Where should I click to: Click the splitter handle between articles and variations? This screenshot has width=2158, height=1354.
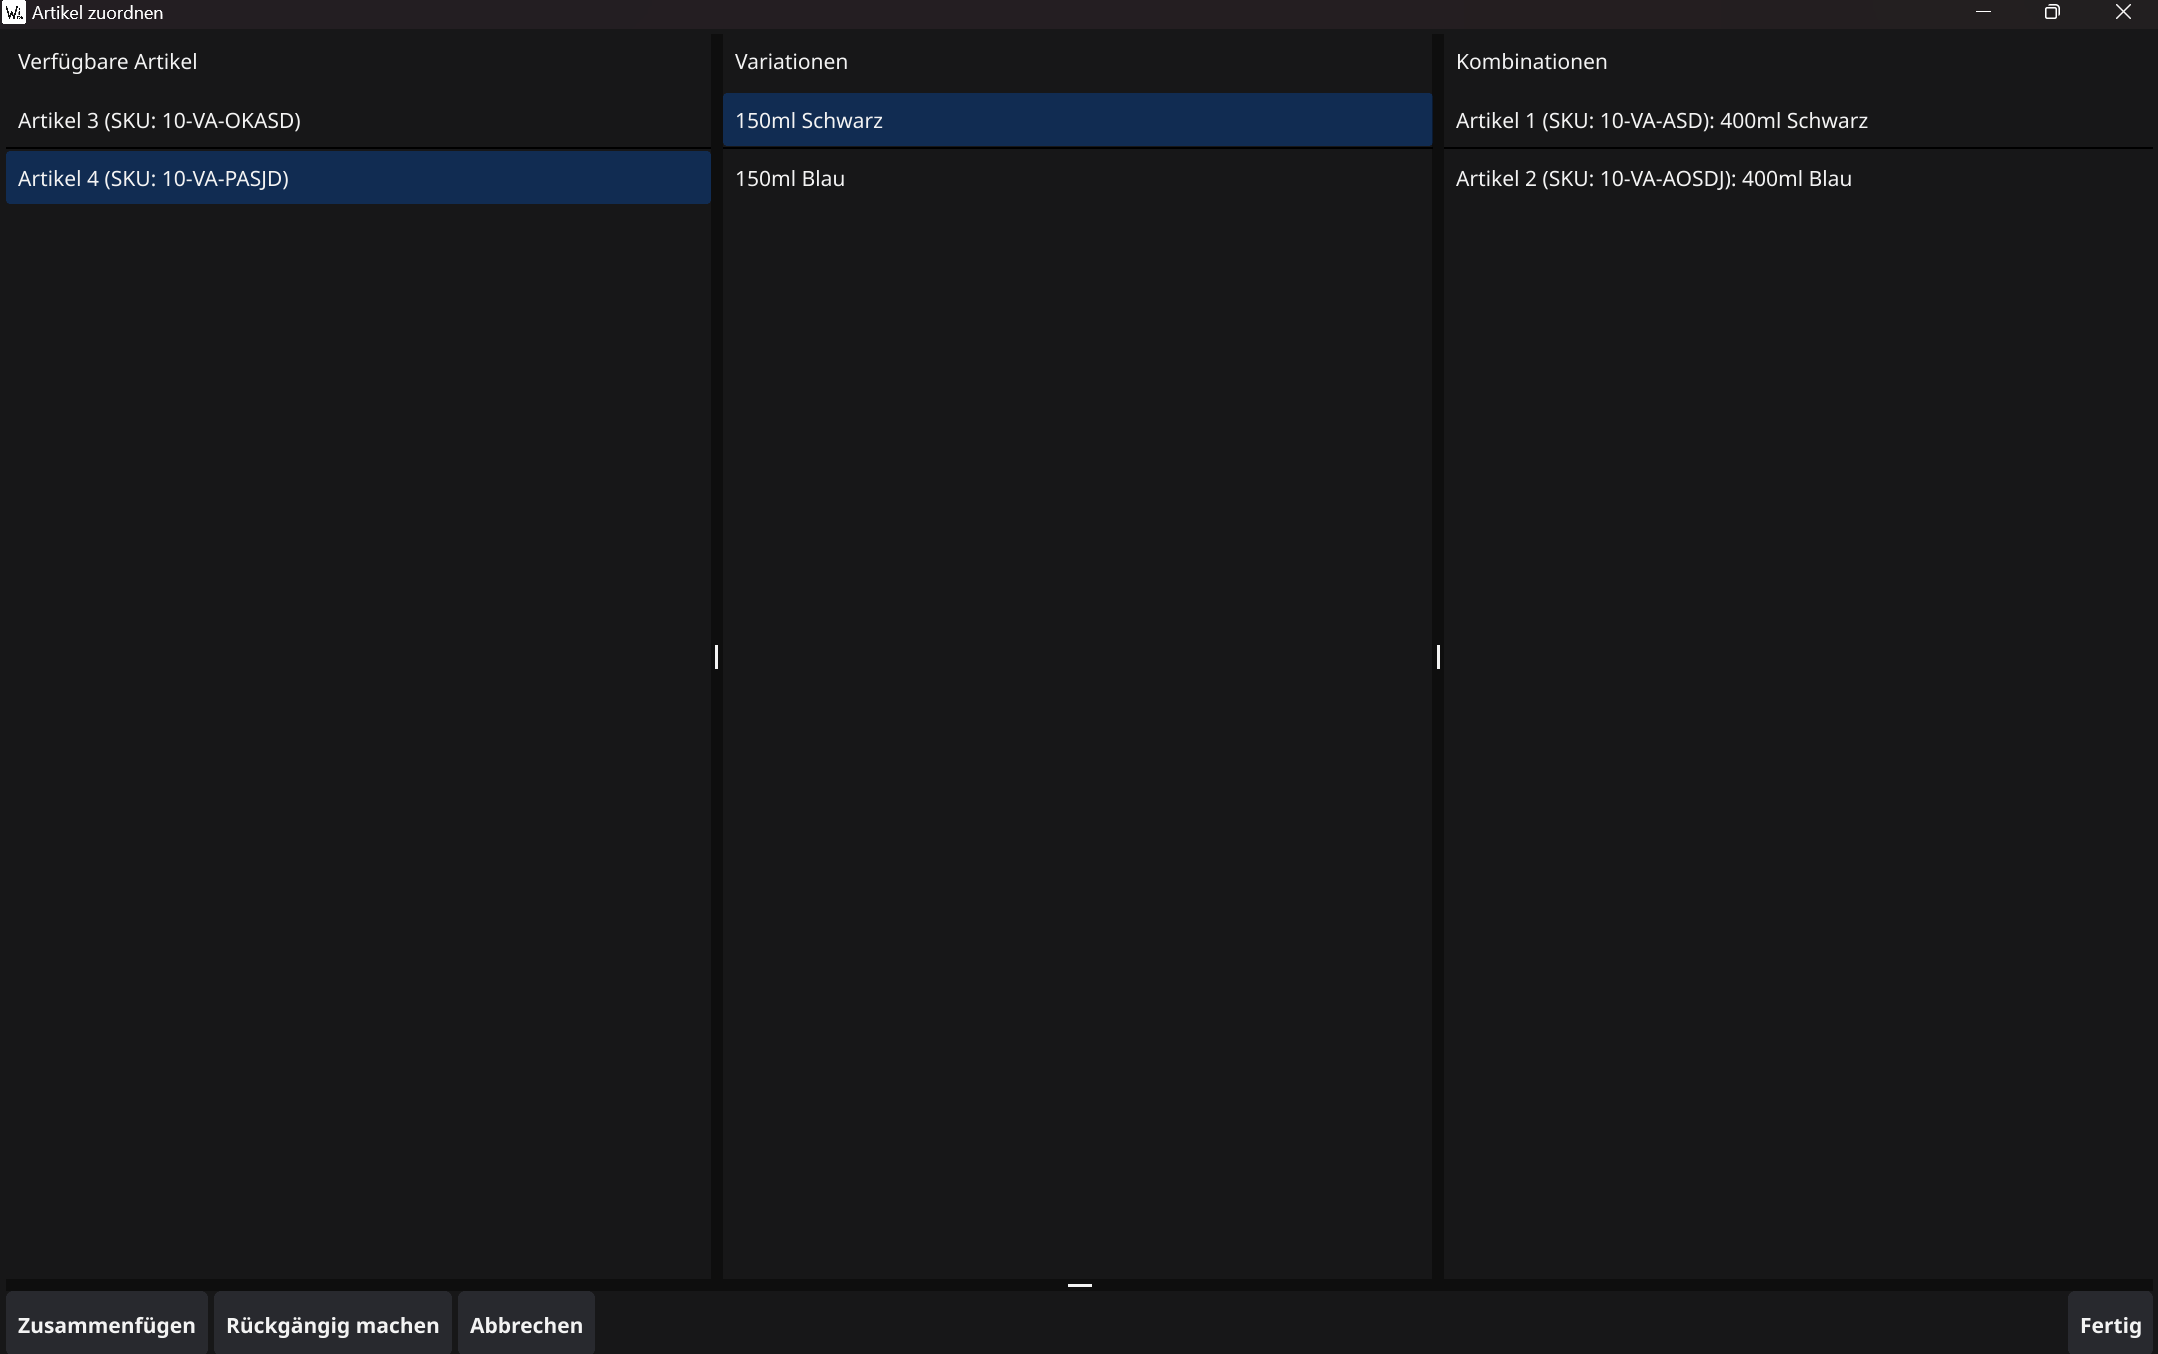(x=716, y=657)
